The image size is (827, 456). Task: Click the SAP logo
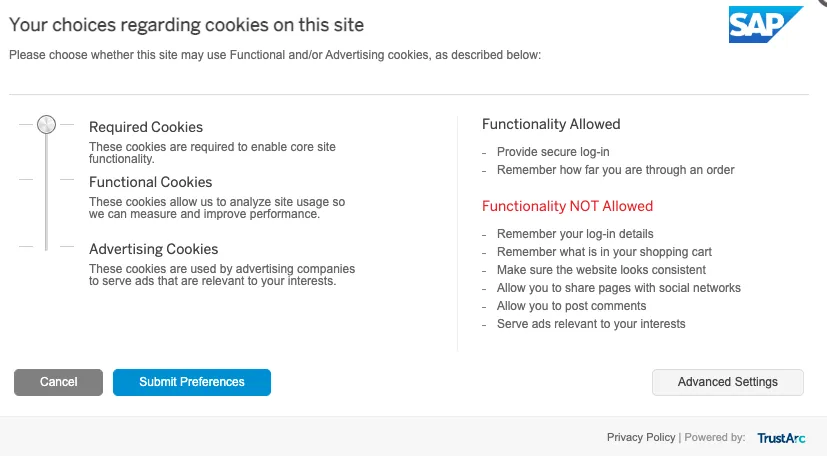pos(764,25)
